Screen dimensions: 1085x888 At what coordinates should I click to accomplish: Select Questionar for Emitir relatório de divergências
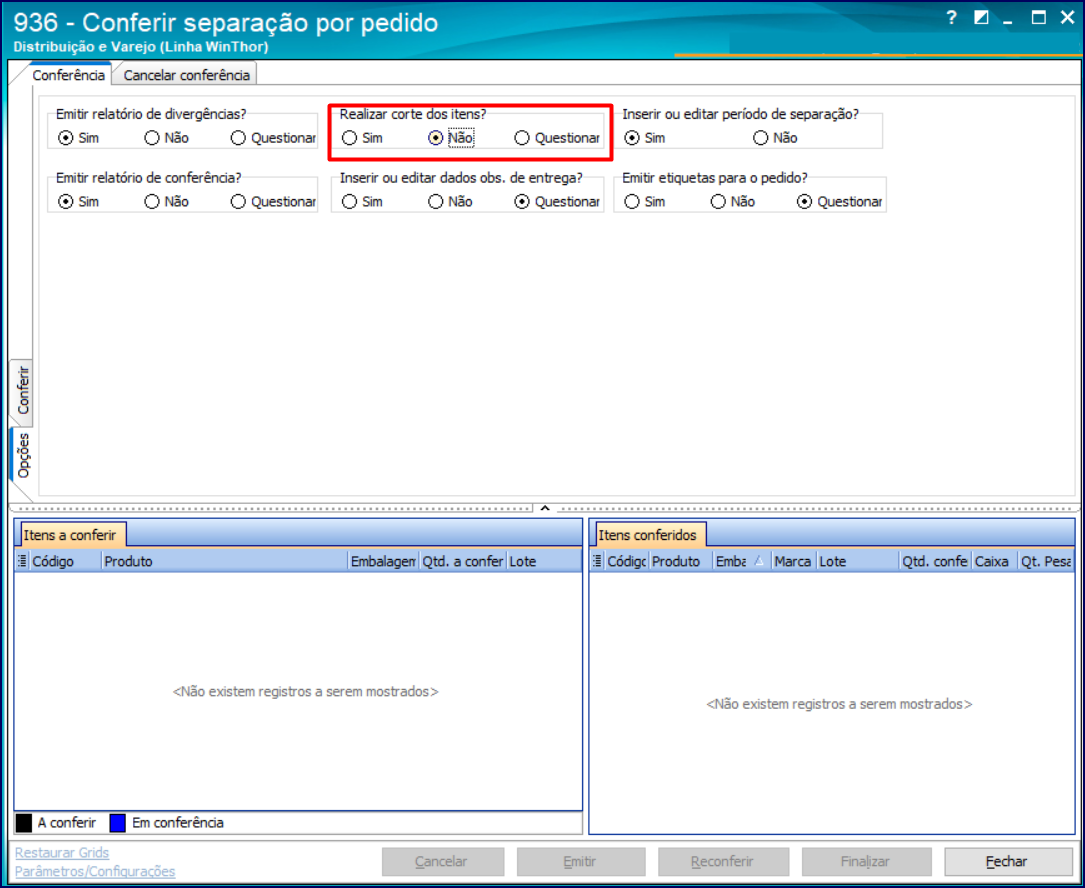(273, 138)
